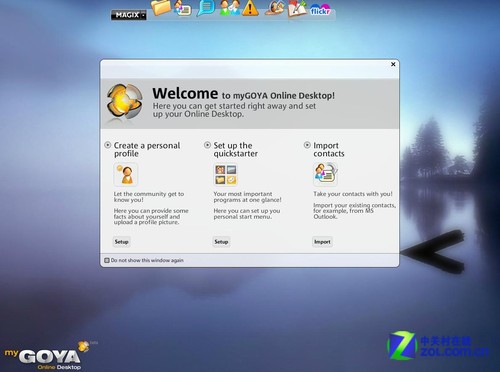
Task: Click the 'Set up the quickstarter' heading
Action: click(x=236, y=149)
